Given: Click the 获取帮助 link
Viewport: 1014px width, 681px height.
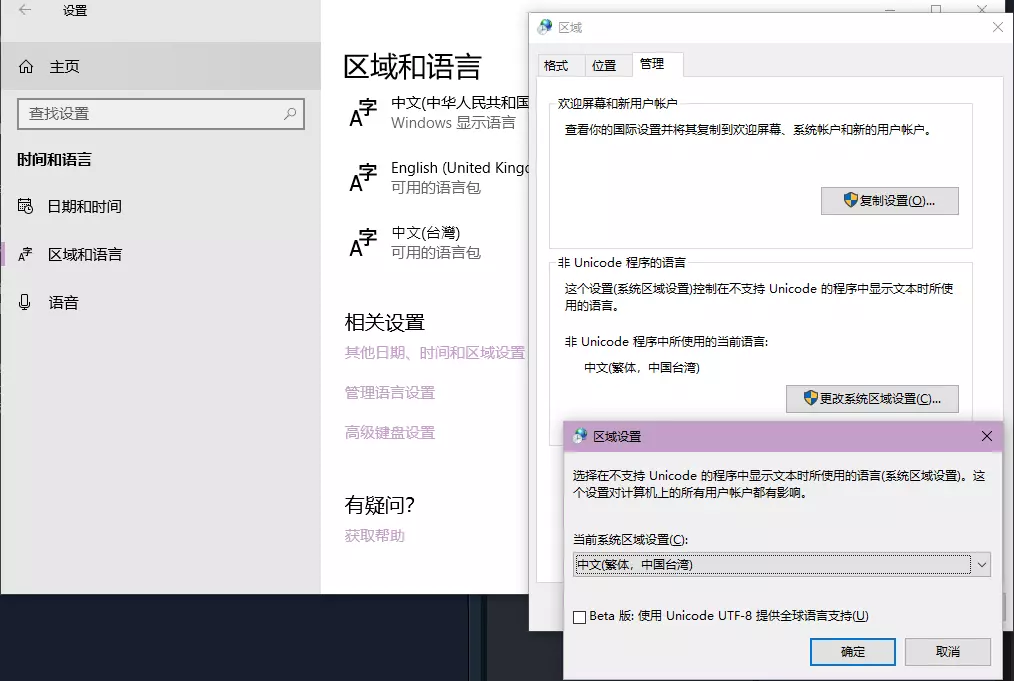Looking at the screenshot, I should (374, 535).
